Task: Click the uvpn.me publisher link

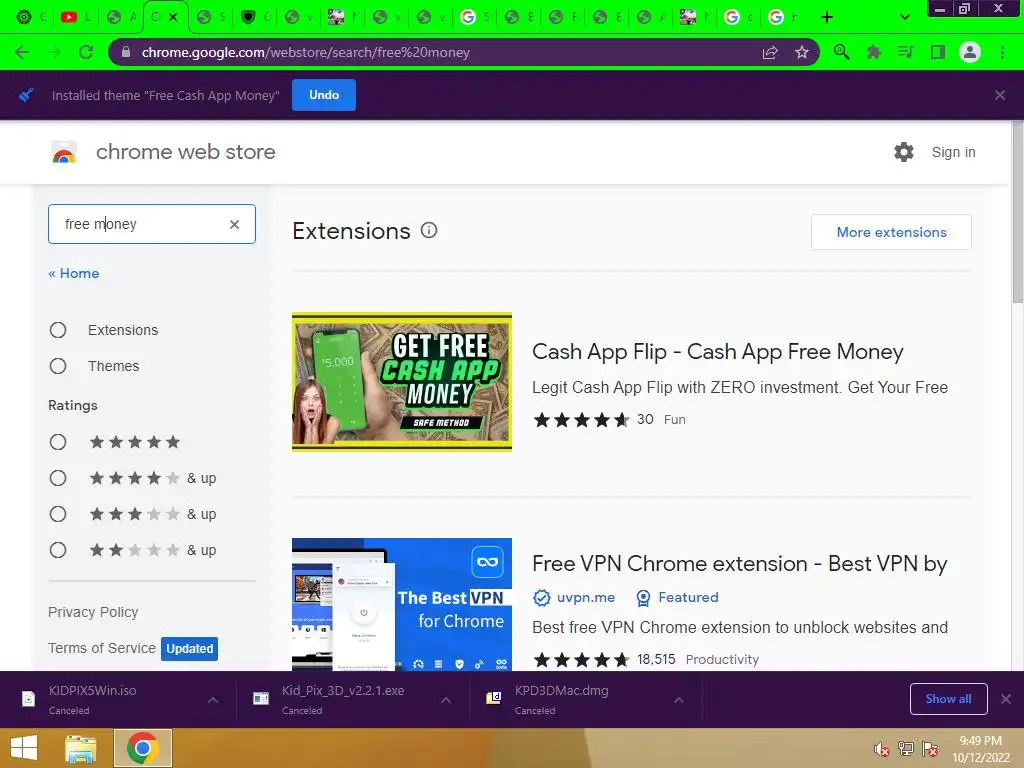Action: pyautogui.click(x=585, y=597)
